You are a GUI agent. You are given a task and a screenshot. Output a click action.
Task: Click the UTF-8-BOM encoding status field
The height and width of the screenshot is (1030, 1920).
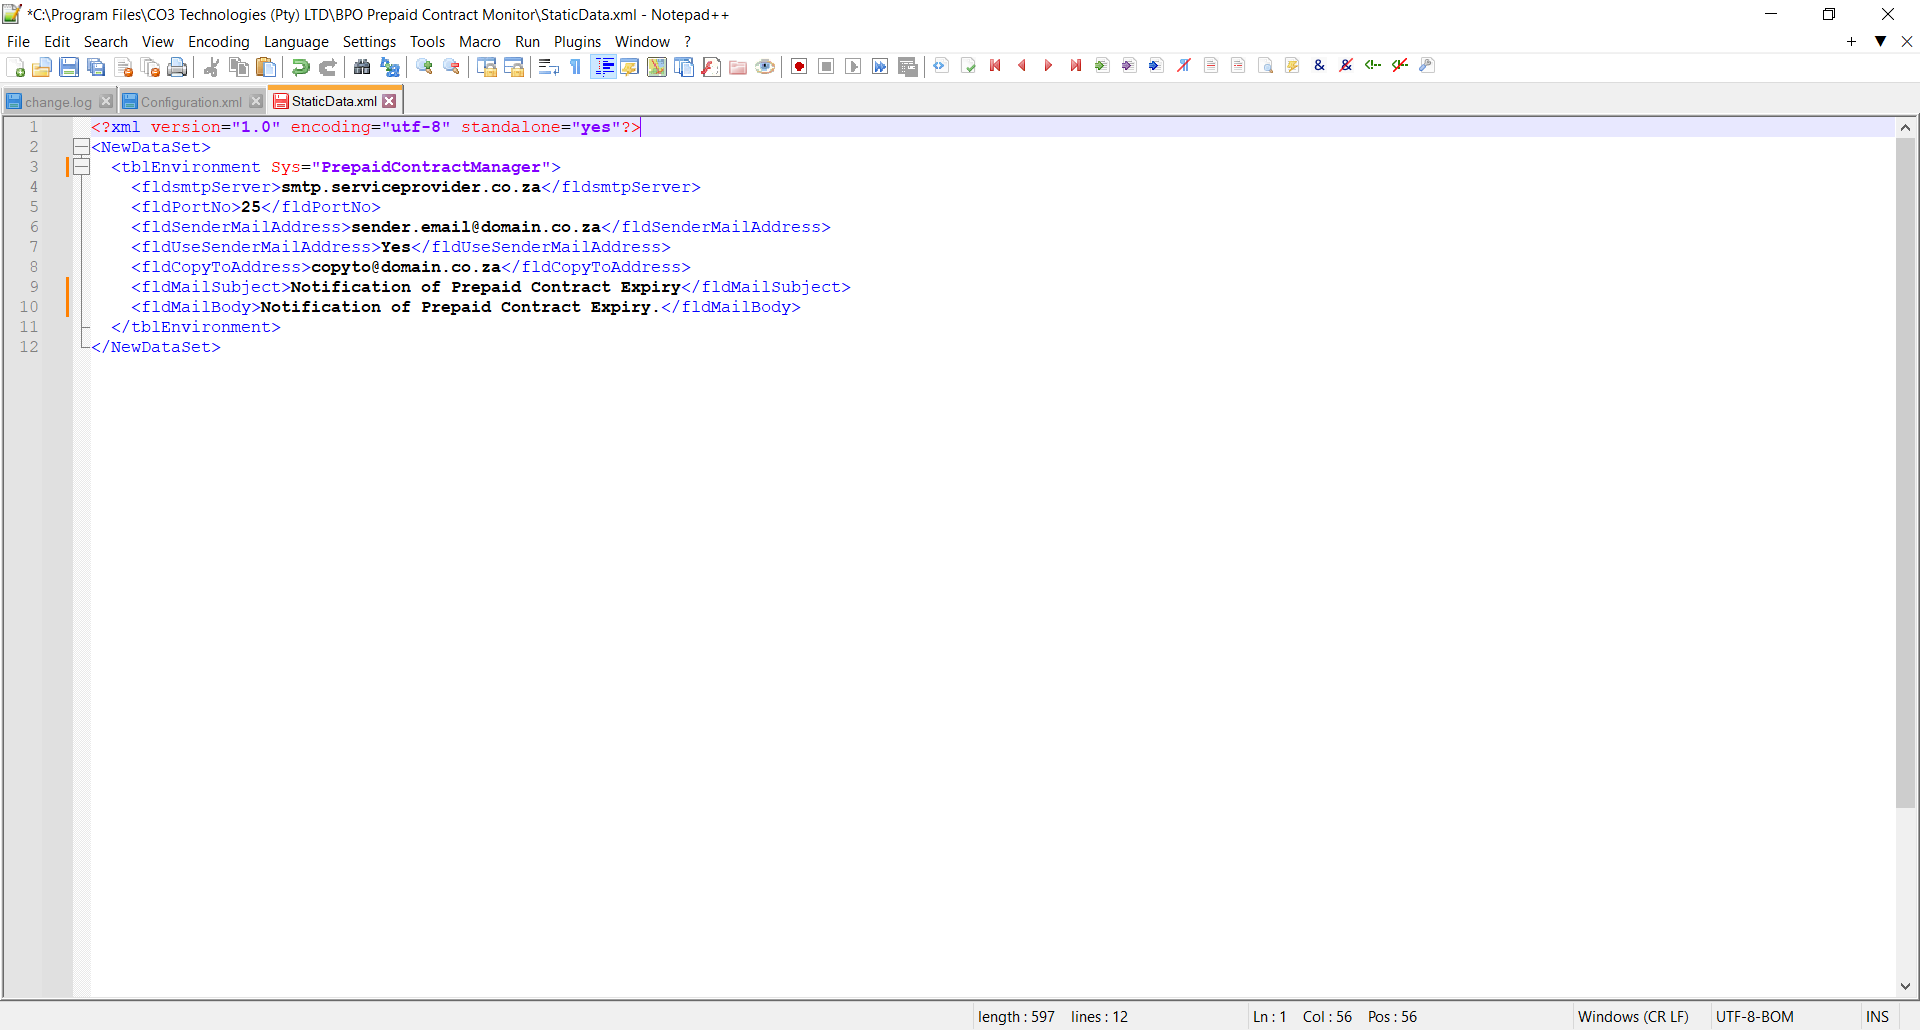(1754, 1017)
